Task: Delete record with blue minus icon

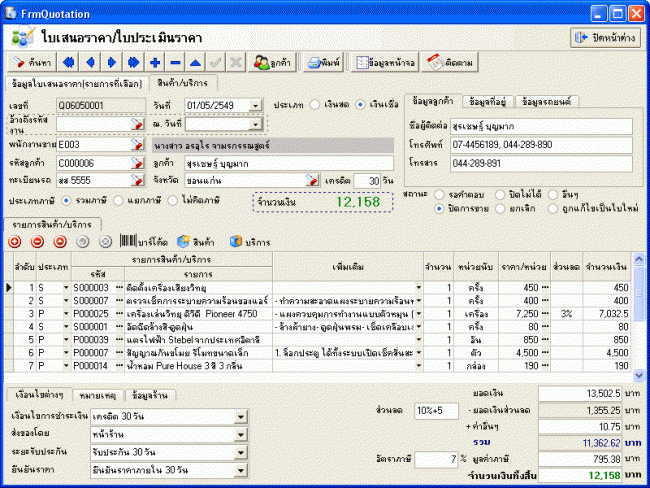Action: [175, 63]
